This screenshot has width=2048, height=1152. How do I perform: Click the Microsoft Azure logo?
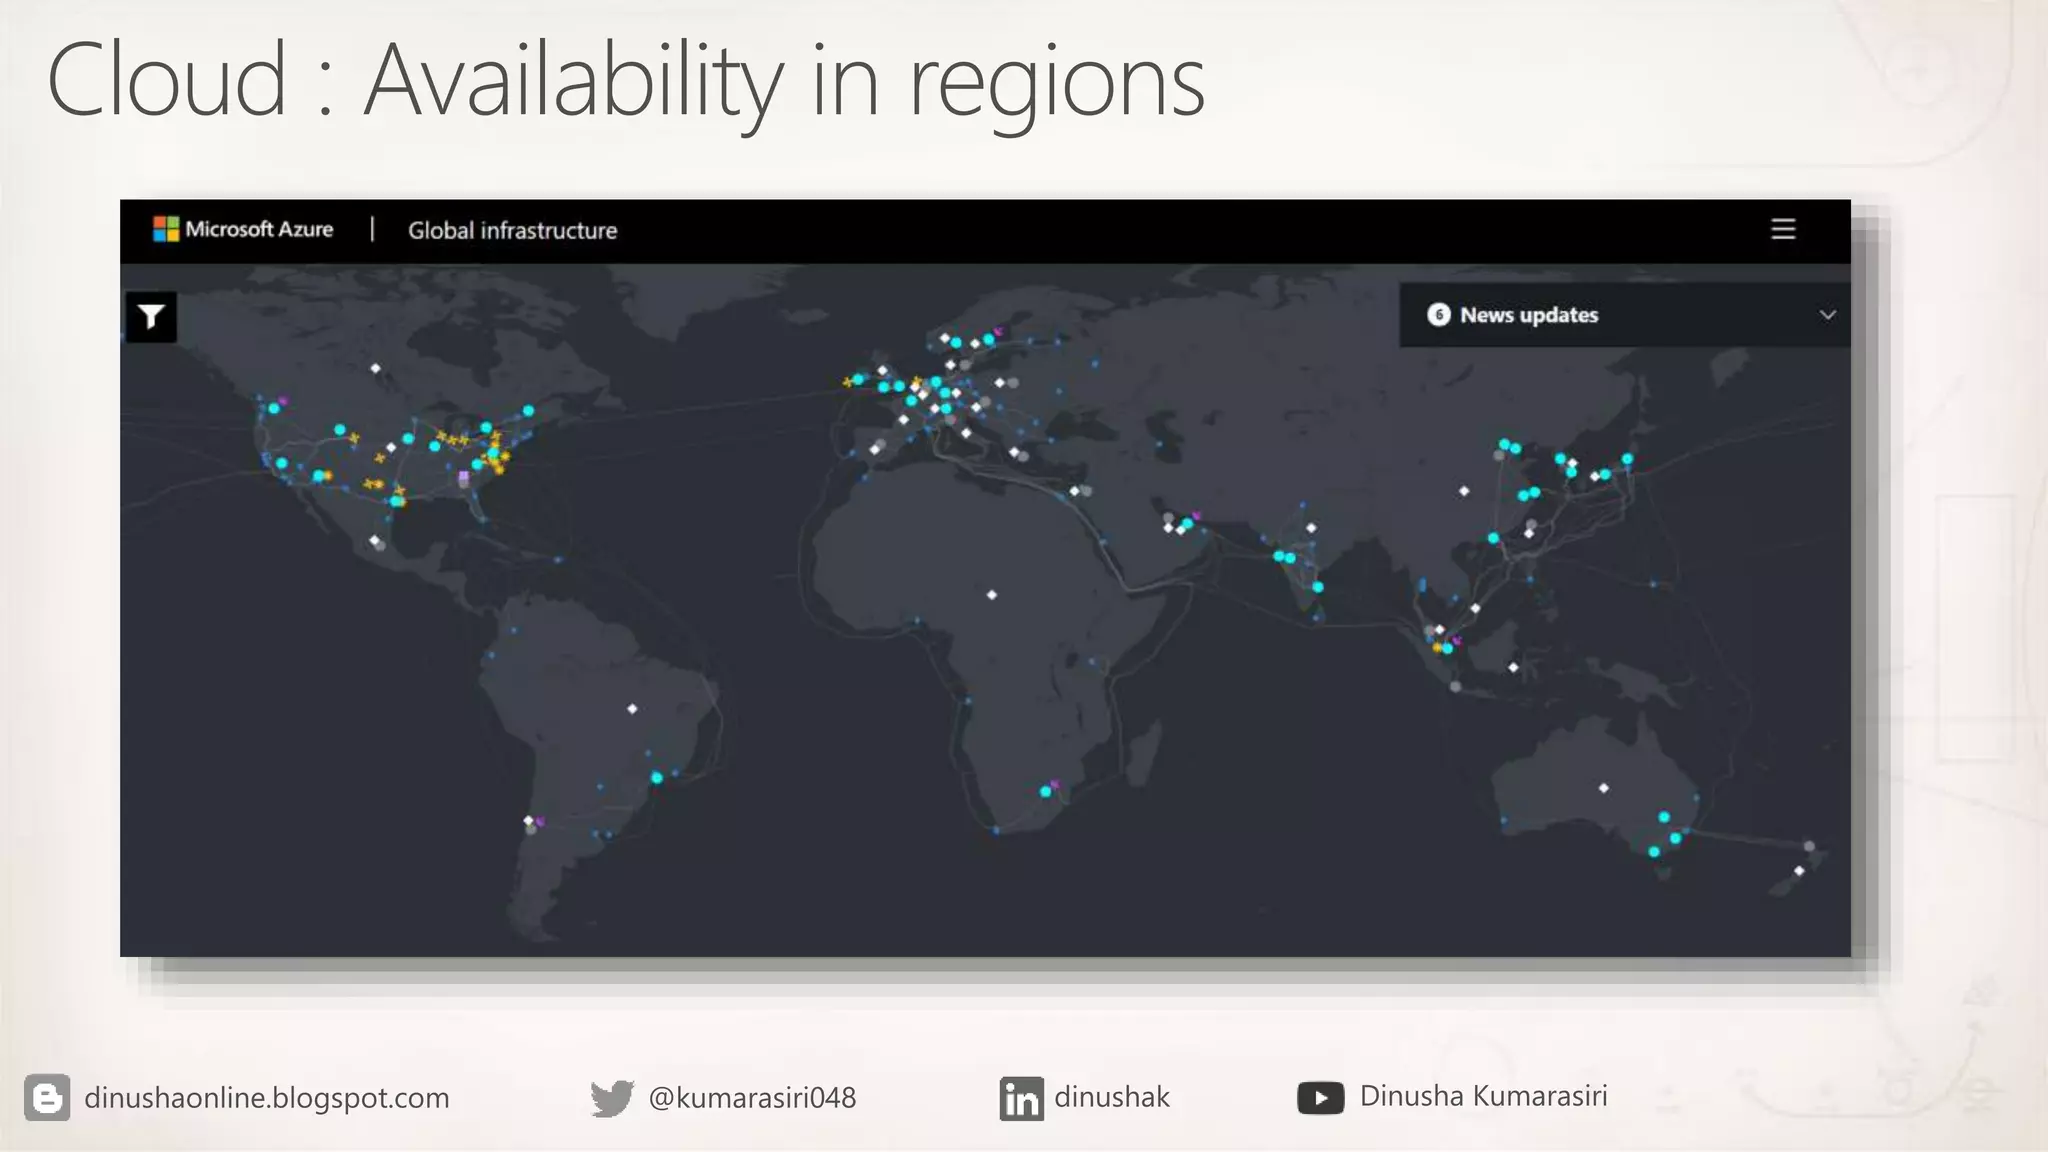[243, 229]
